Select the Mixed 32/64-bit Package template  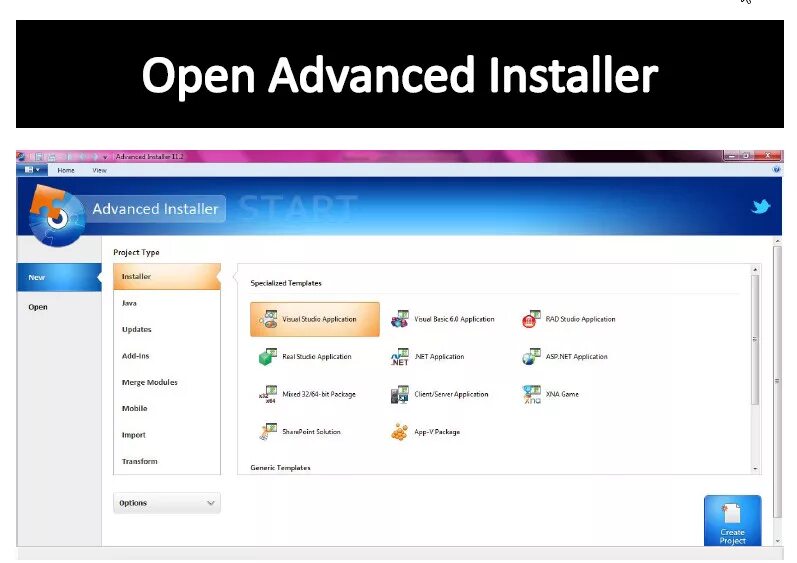pyautogui.click(x=307, y=394)
